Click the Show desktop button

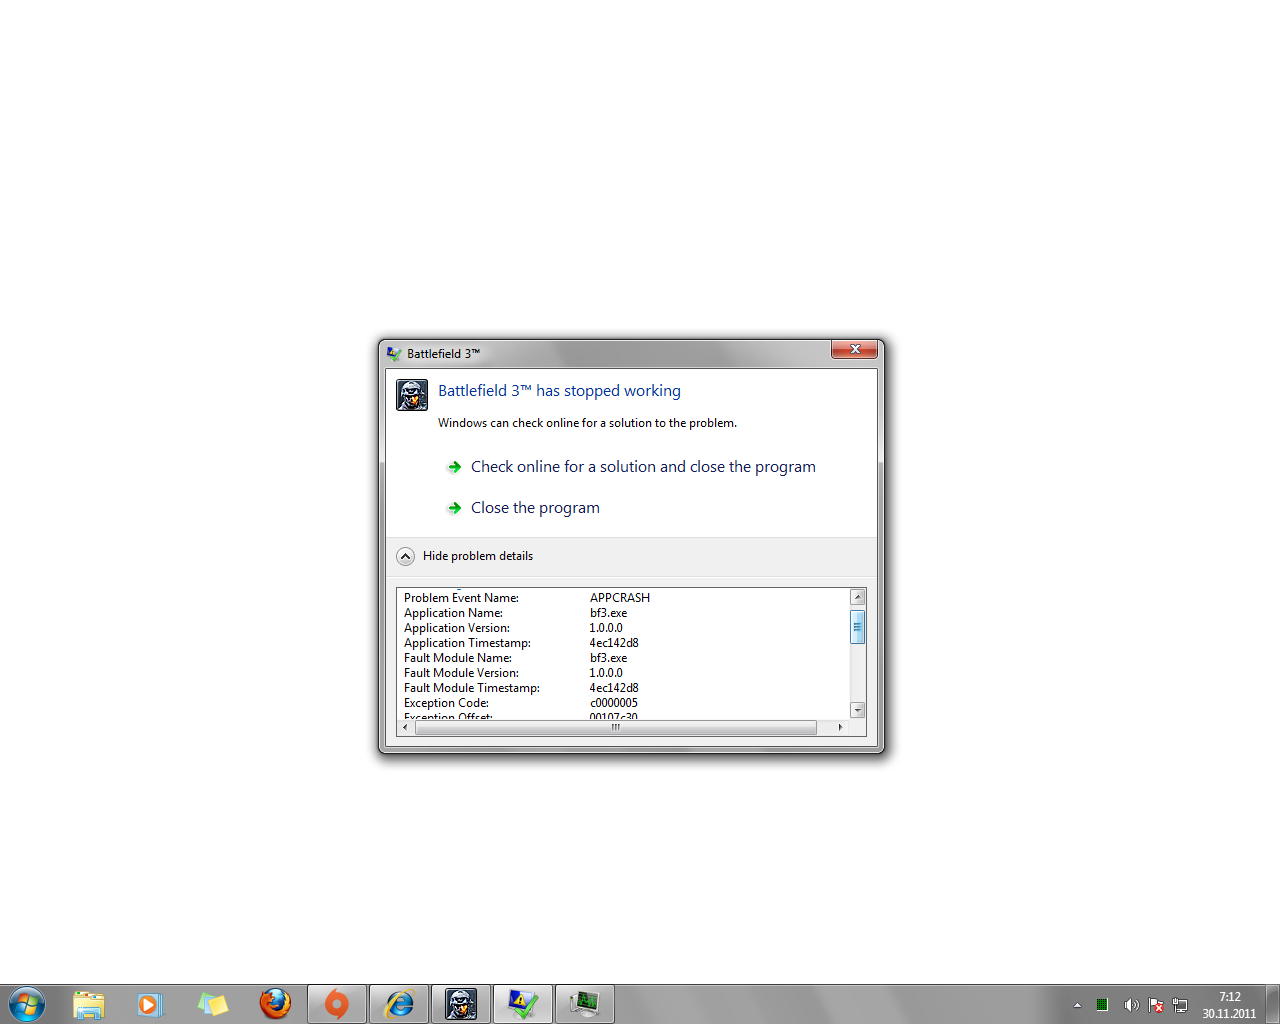[1273, 1004]
